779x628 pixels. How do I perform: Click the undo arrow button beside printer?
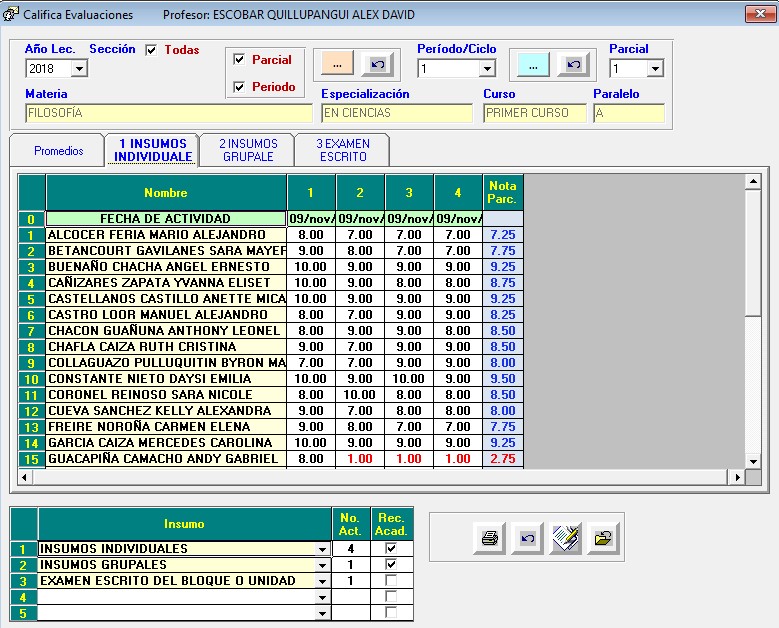[x=527, y=538]
